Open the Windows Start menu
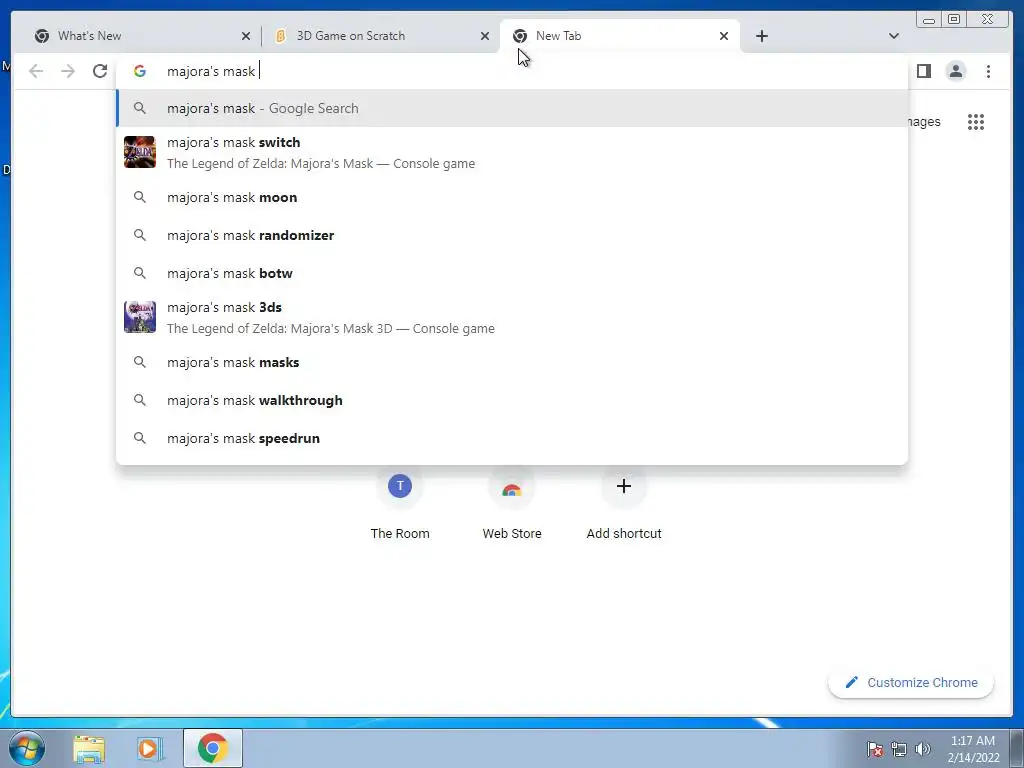1024x768 pixels. coord(27,748)
